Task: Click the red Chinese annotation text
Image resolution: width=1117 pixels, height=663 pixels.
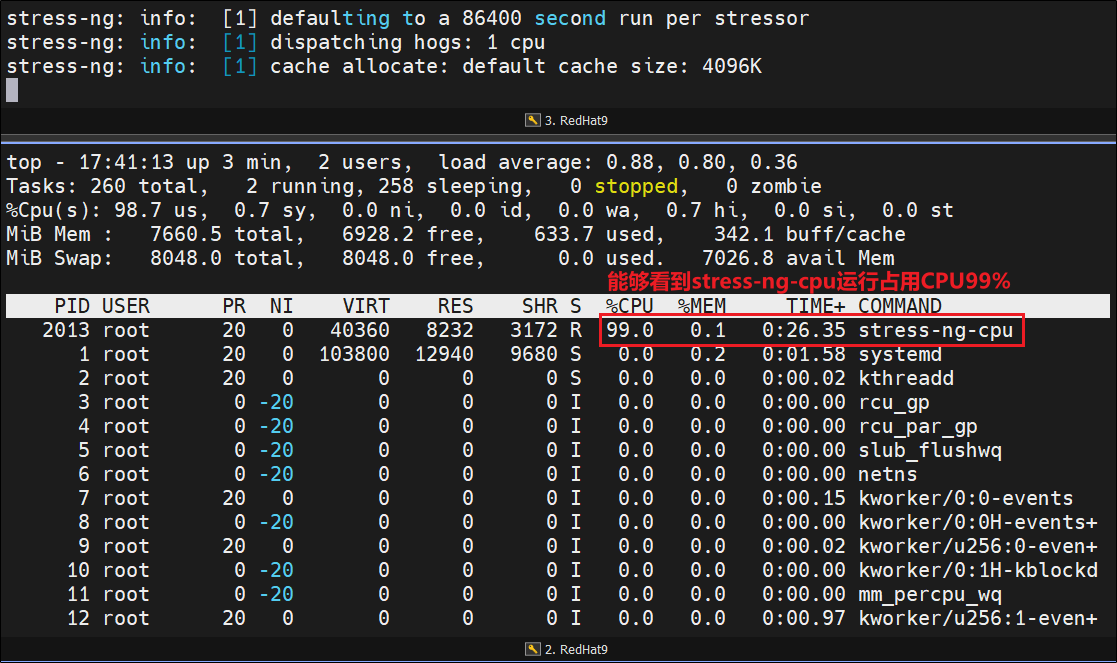Action: pyautogui.click(x=809, y=282)
